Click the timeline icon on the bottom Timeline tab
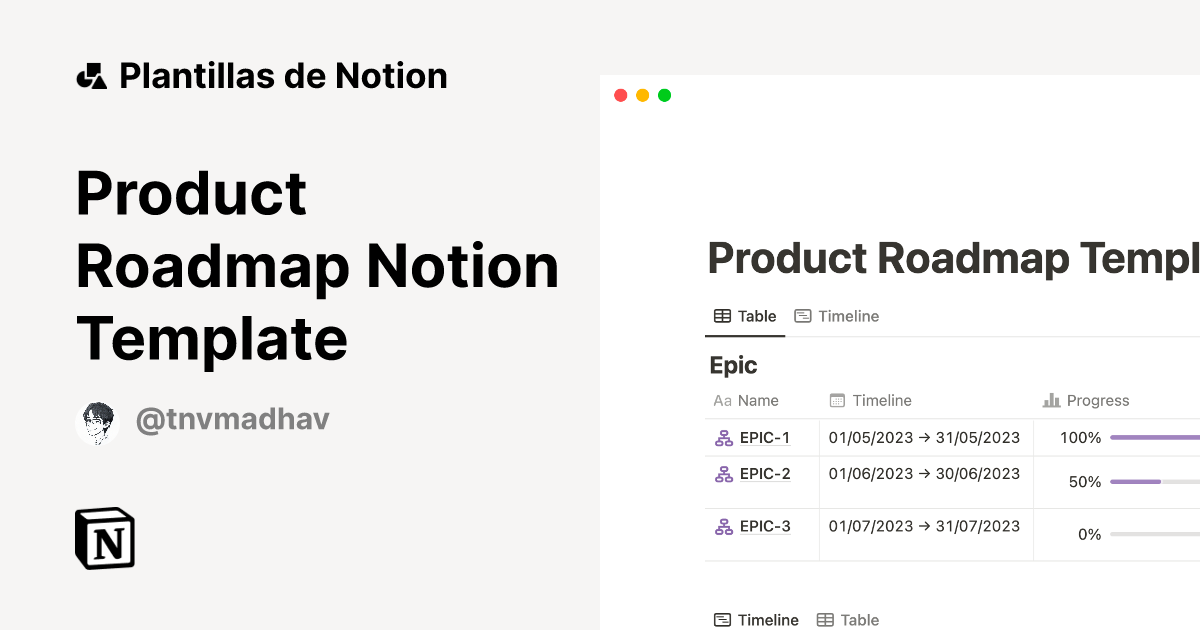1200x630 pixels. pos(723,620)
